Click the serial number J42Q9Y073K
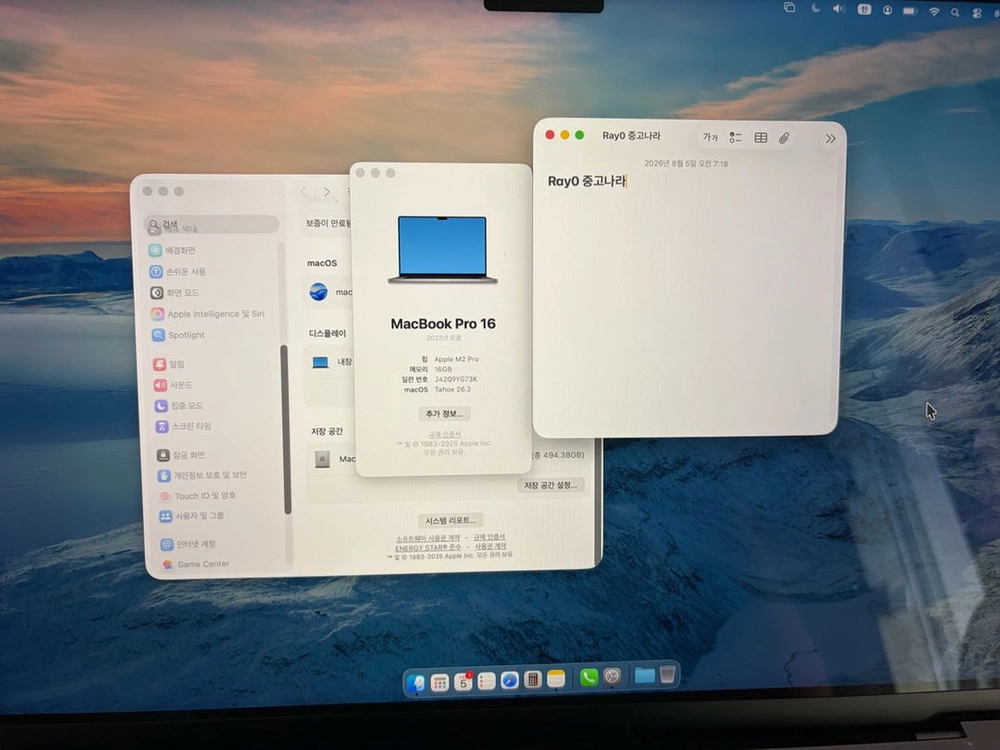 point(456,379)
